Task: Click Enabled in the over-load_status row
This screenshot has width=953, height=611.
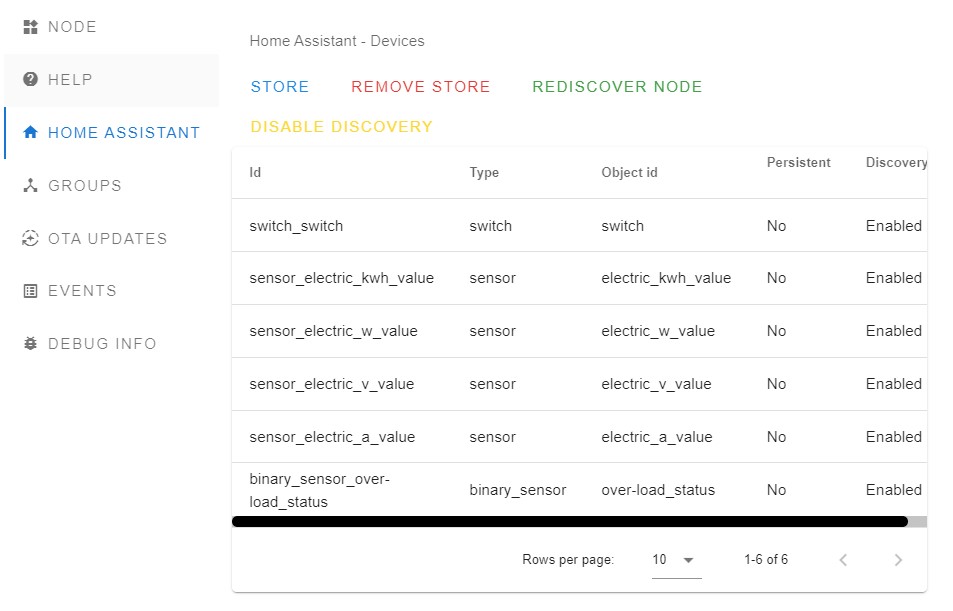Action: click(x=893, y=490)
